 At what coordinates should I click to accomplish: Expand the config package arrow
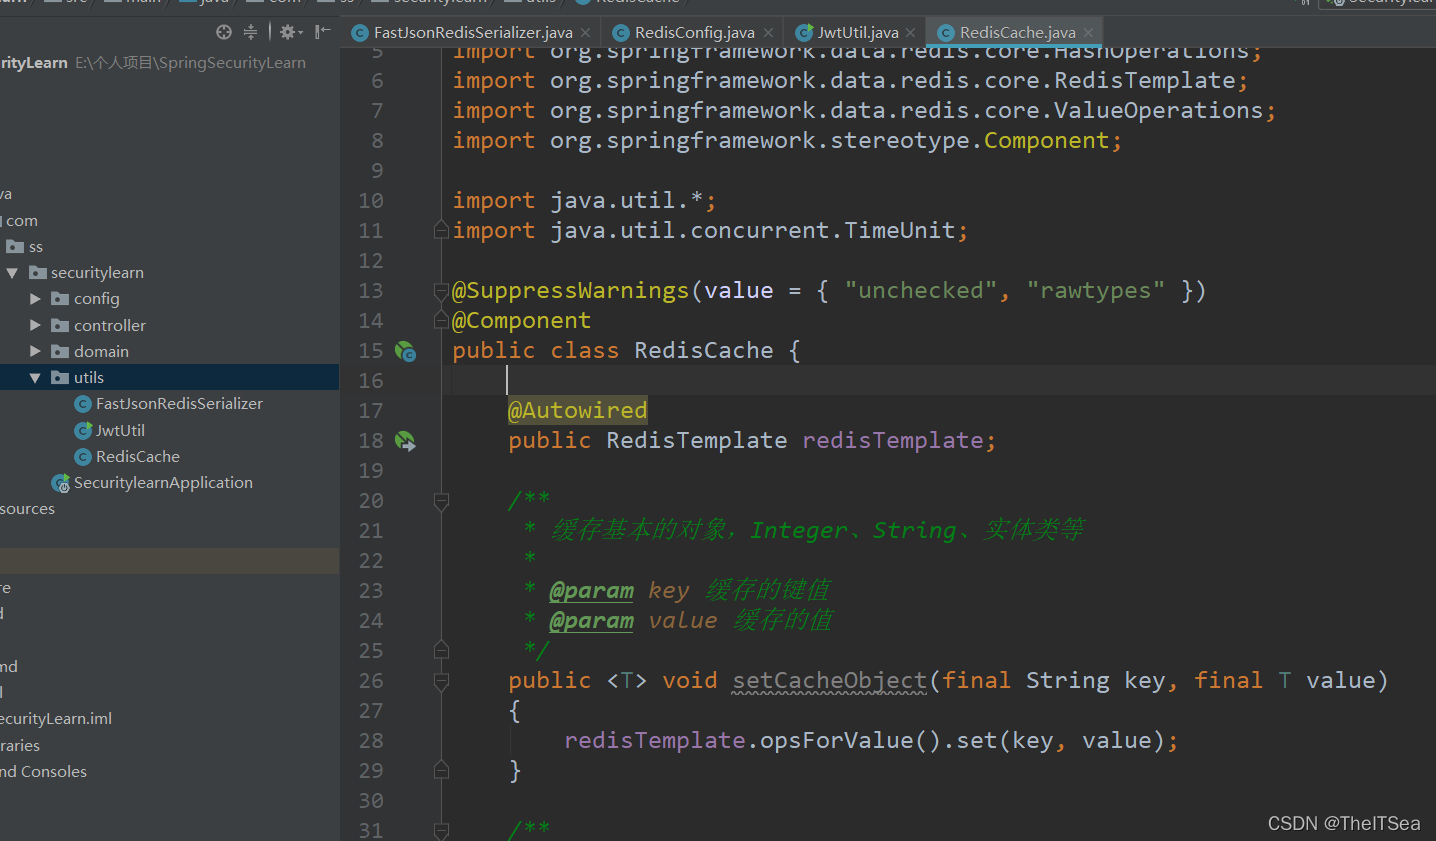[x=35, y=298]
